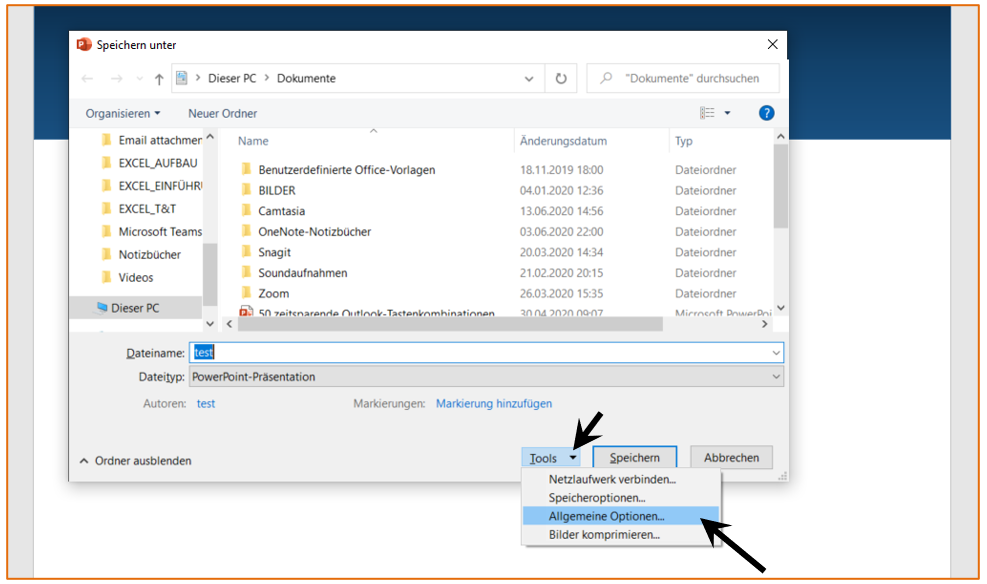Choose Allgemeine Optionen... menu entry

[621, 516]
